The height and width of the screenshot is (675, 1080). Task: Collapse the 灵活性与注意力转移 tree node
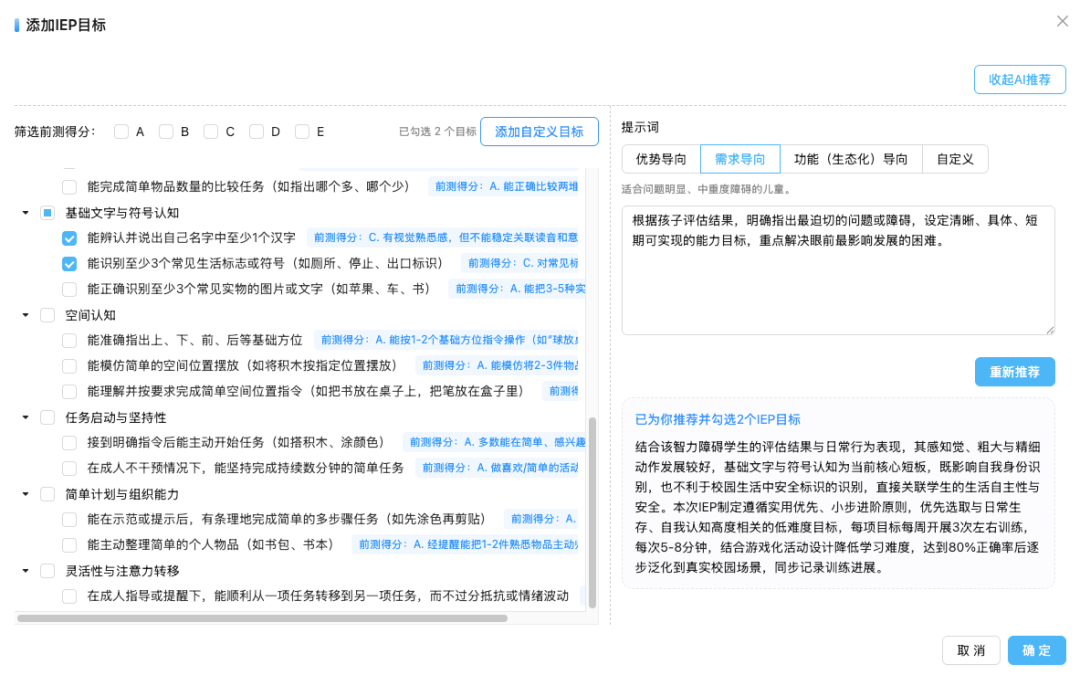tap(25, 570)
